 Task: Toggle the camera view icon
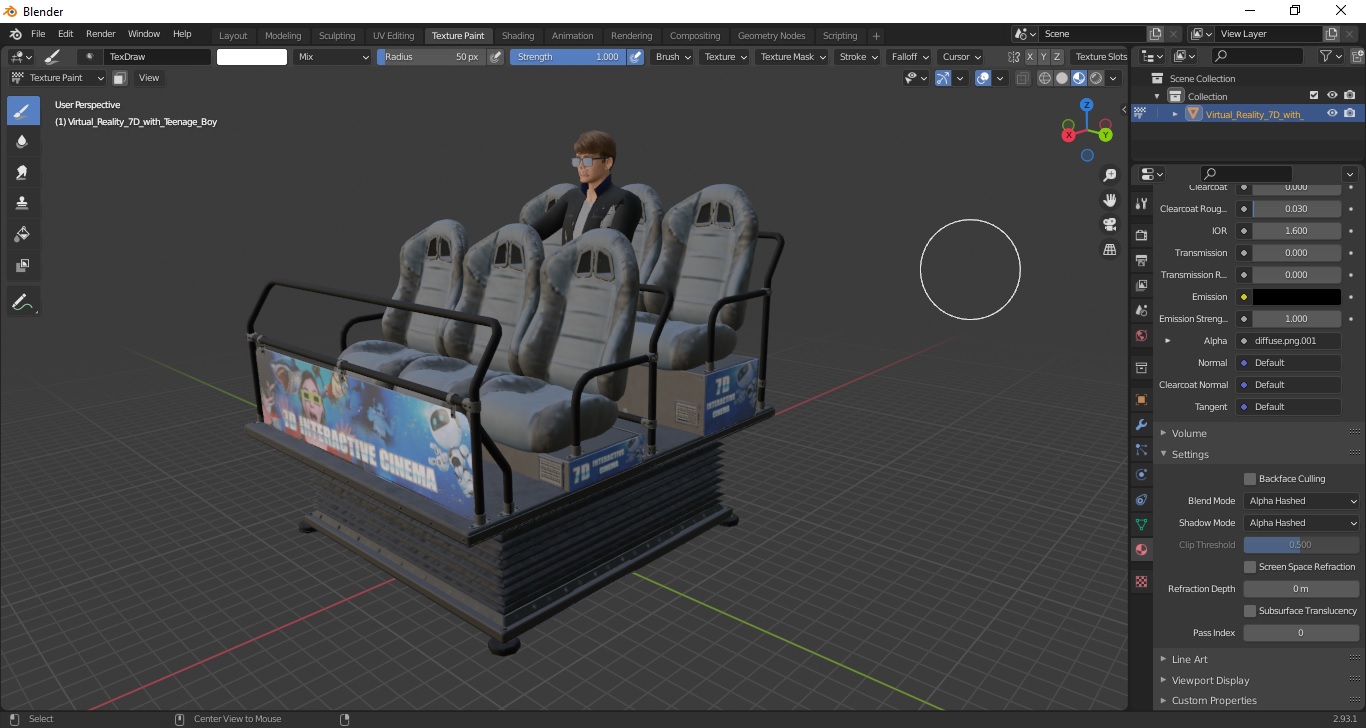tap(1109, 224)
